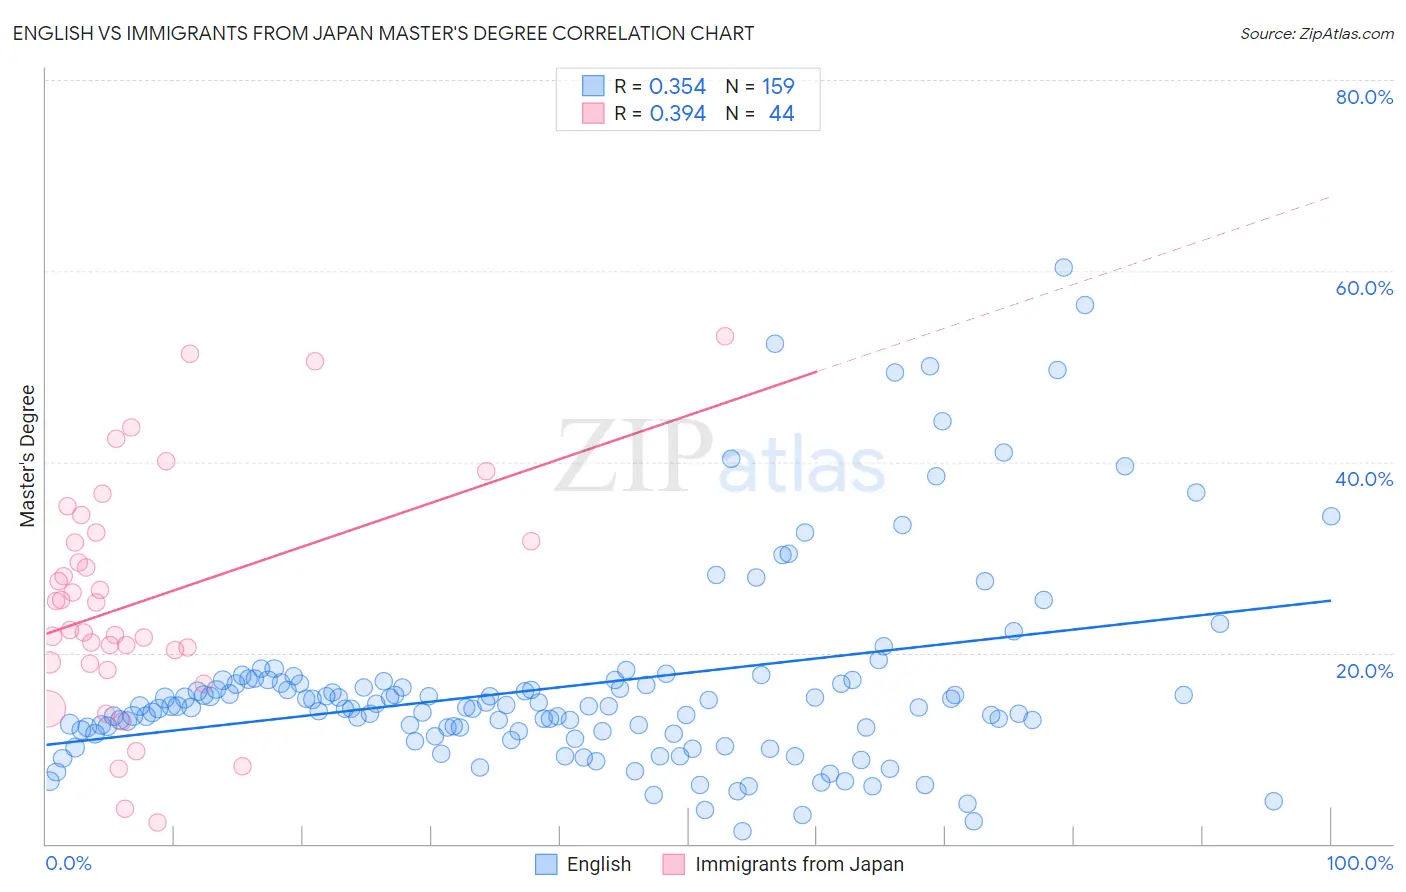Click the blue swatch beside R = 0.354
1406x892 pixels.
593,86
